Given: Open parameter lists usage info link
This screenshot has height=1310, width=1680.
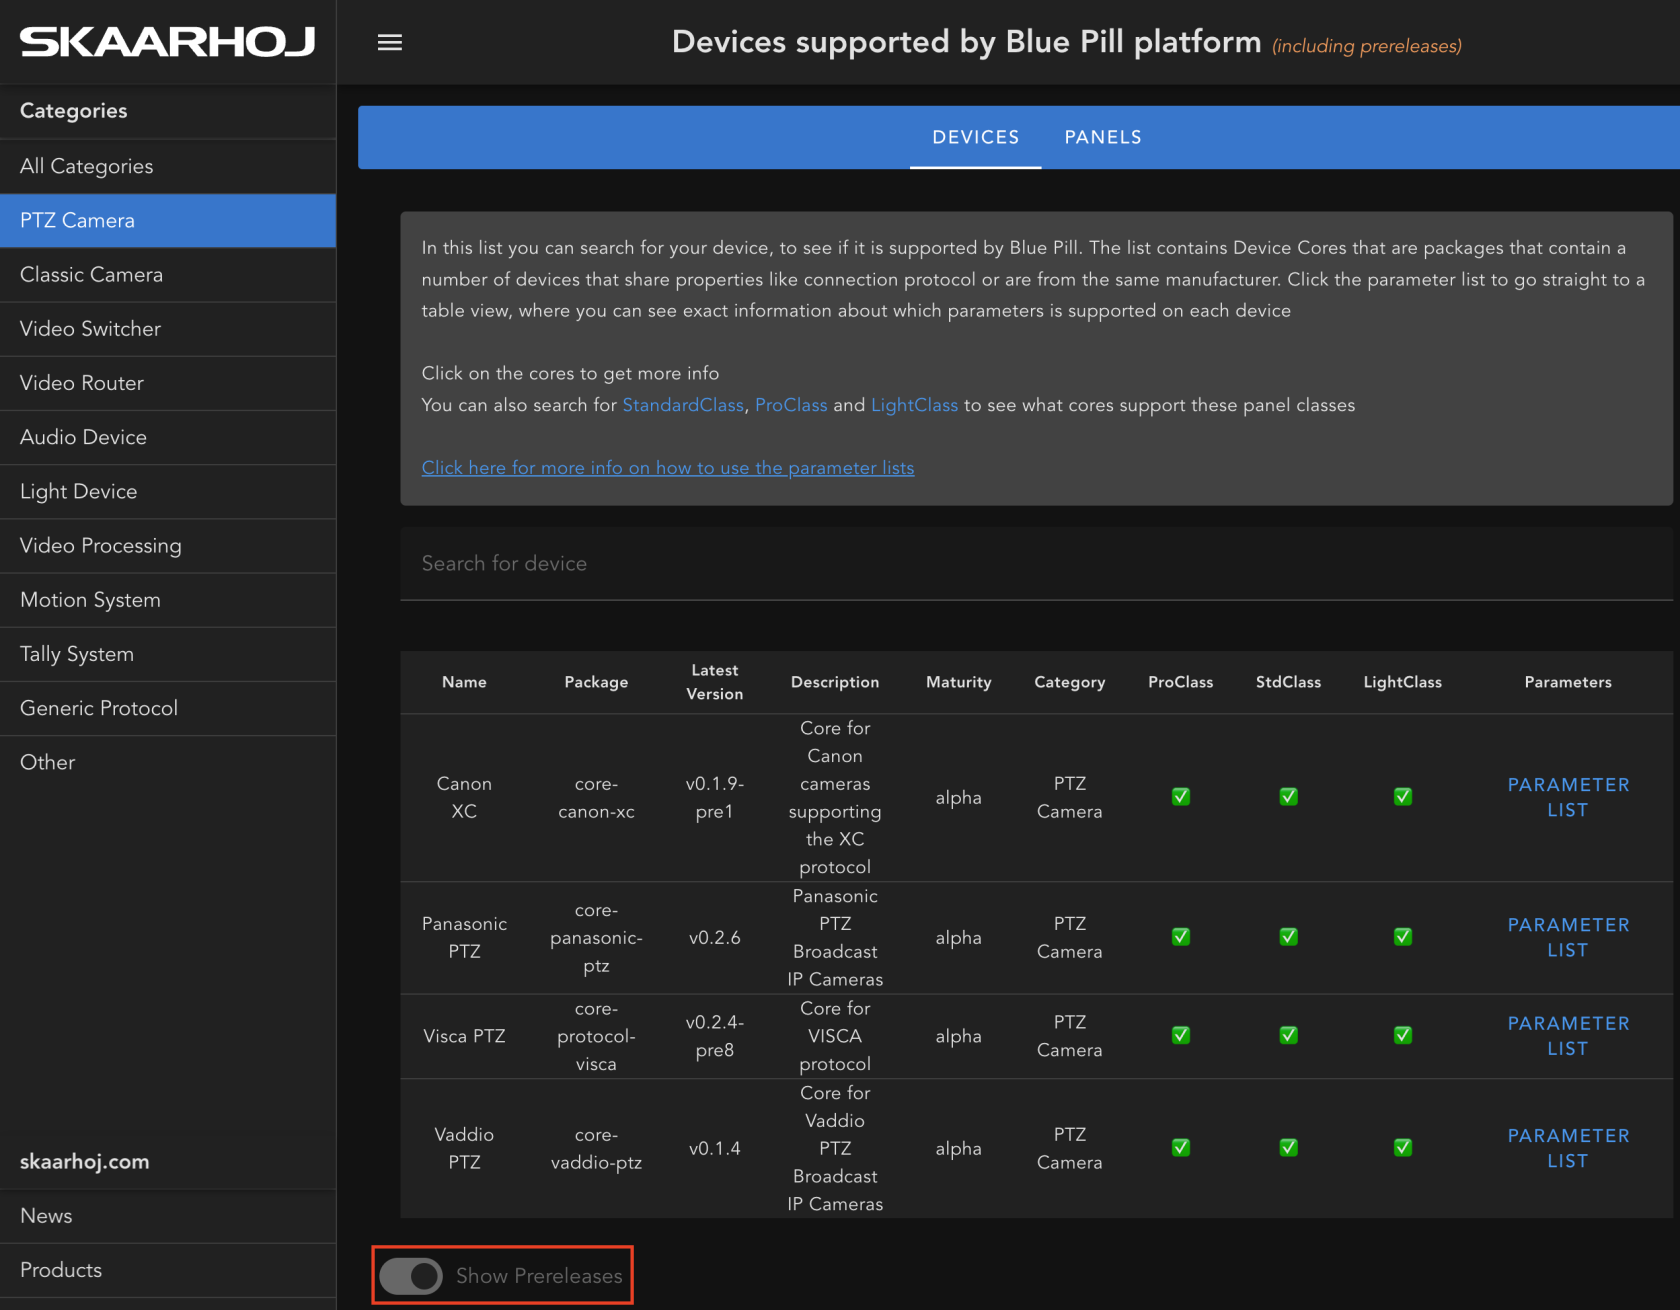Looking at the screenshot, I should tap(668, 468).
